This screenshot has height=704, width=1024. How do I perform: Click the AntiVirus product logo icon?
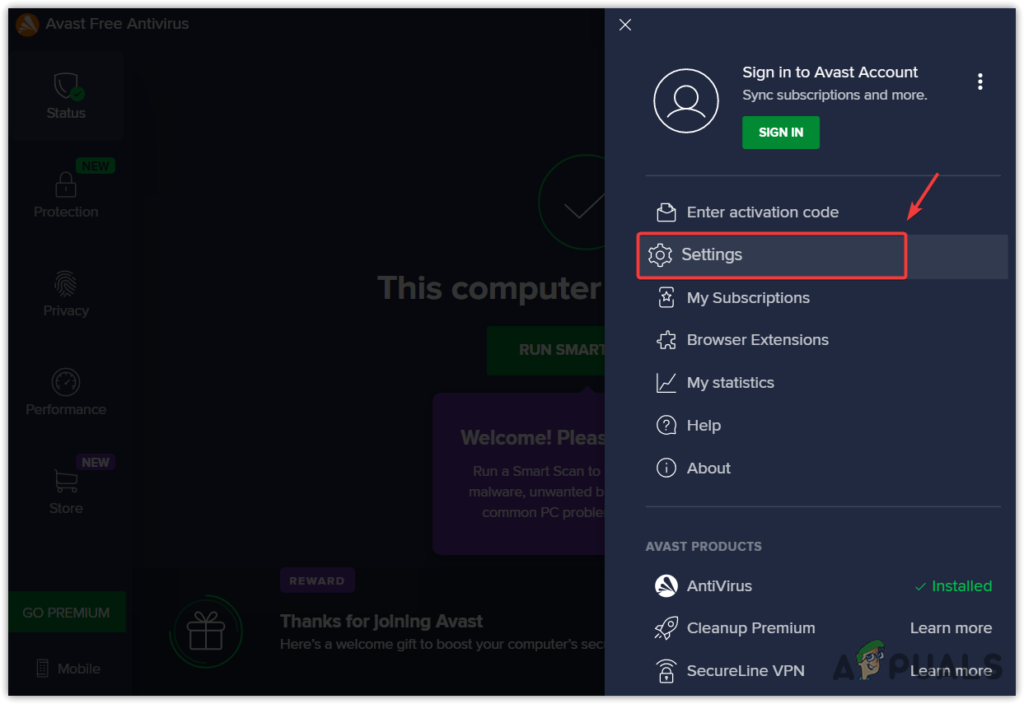click(x=666, y=586)
